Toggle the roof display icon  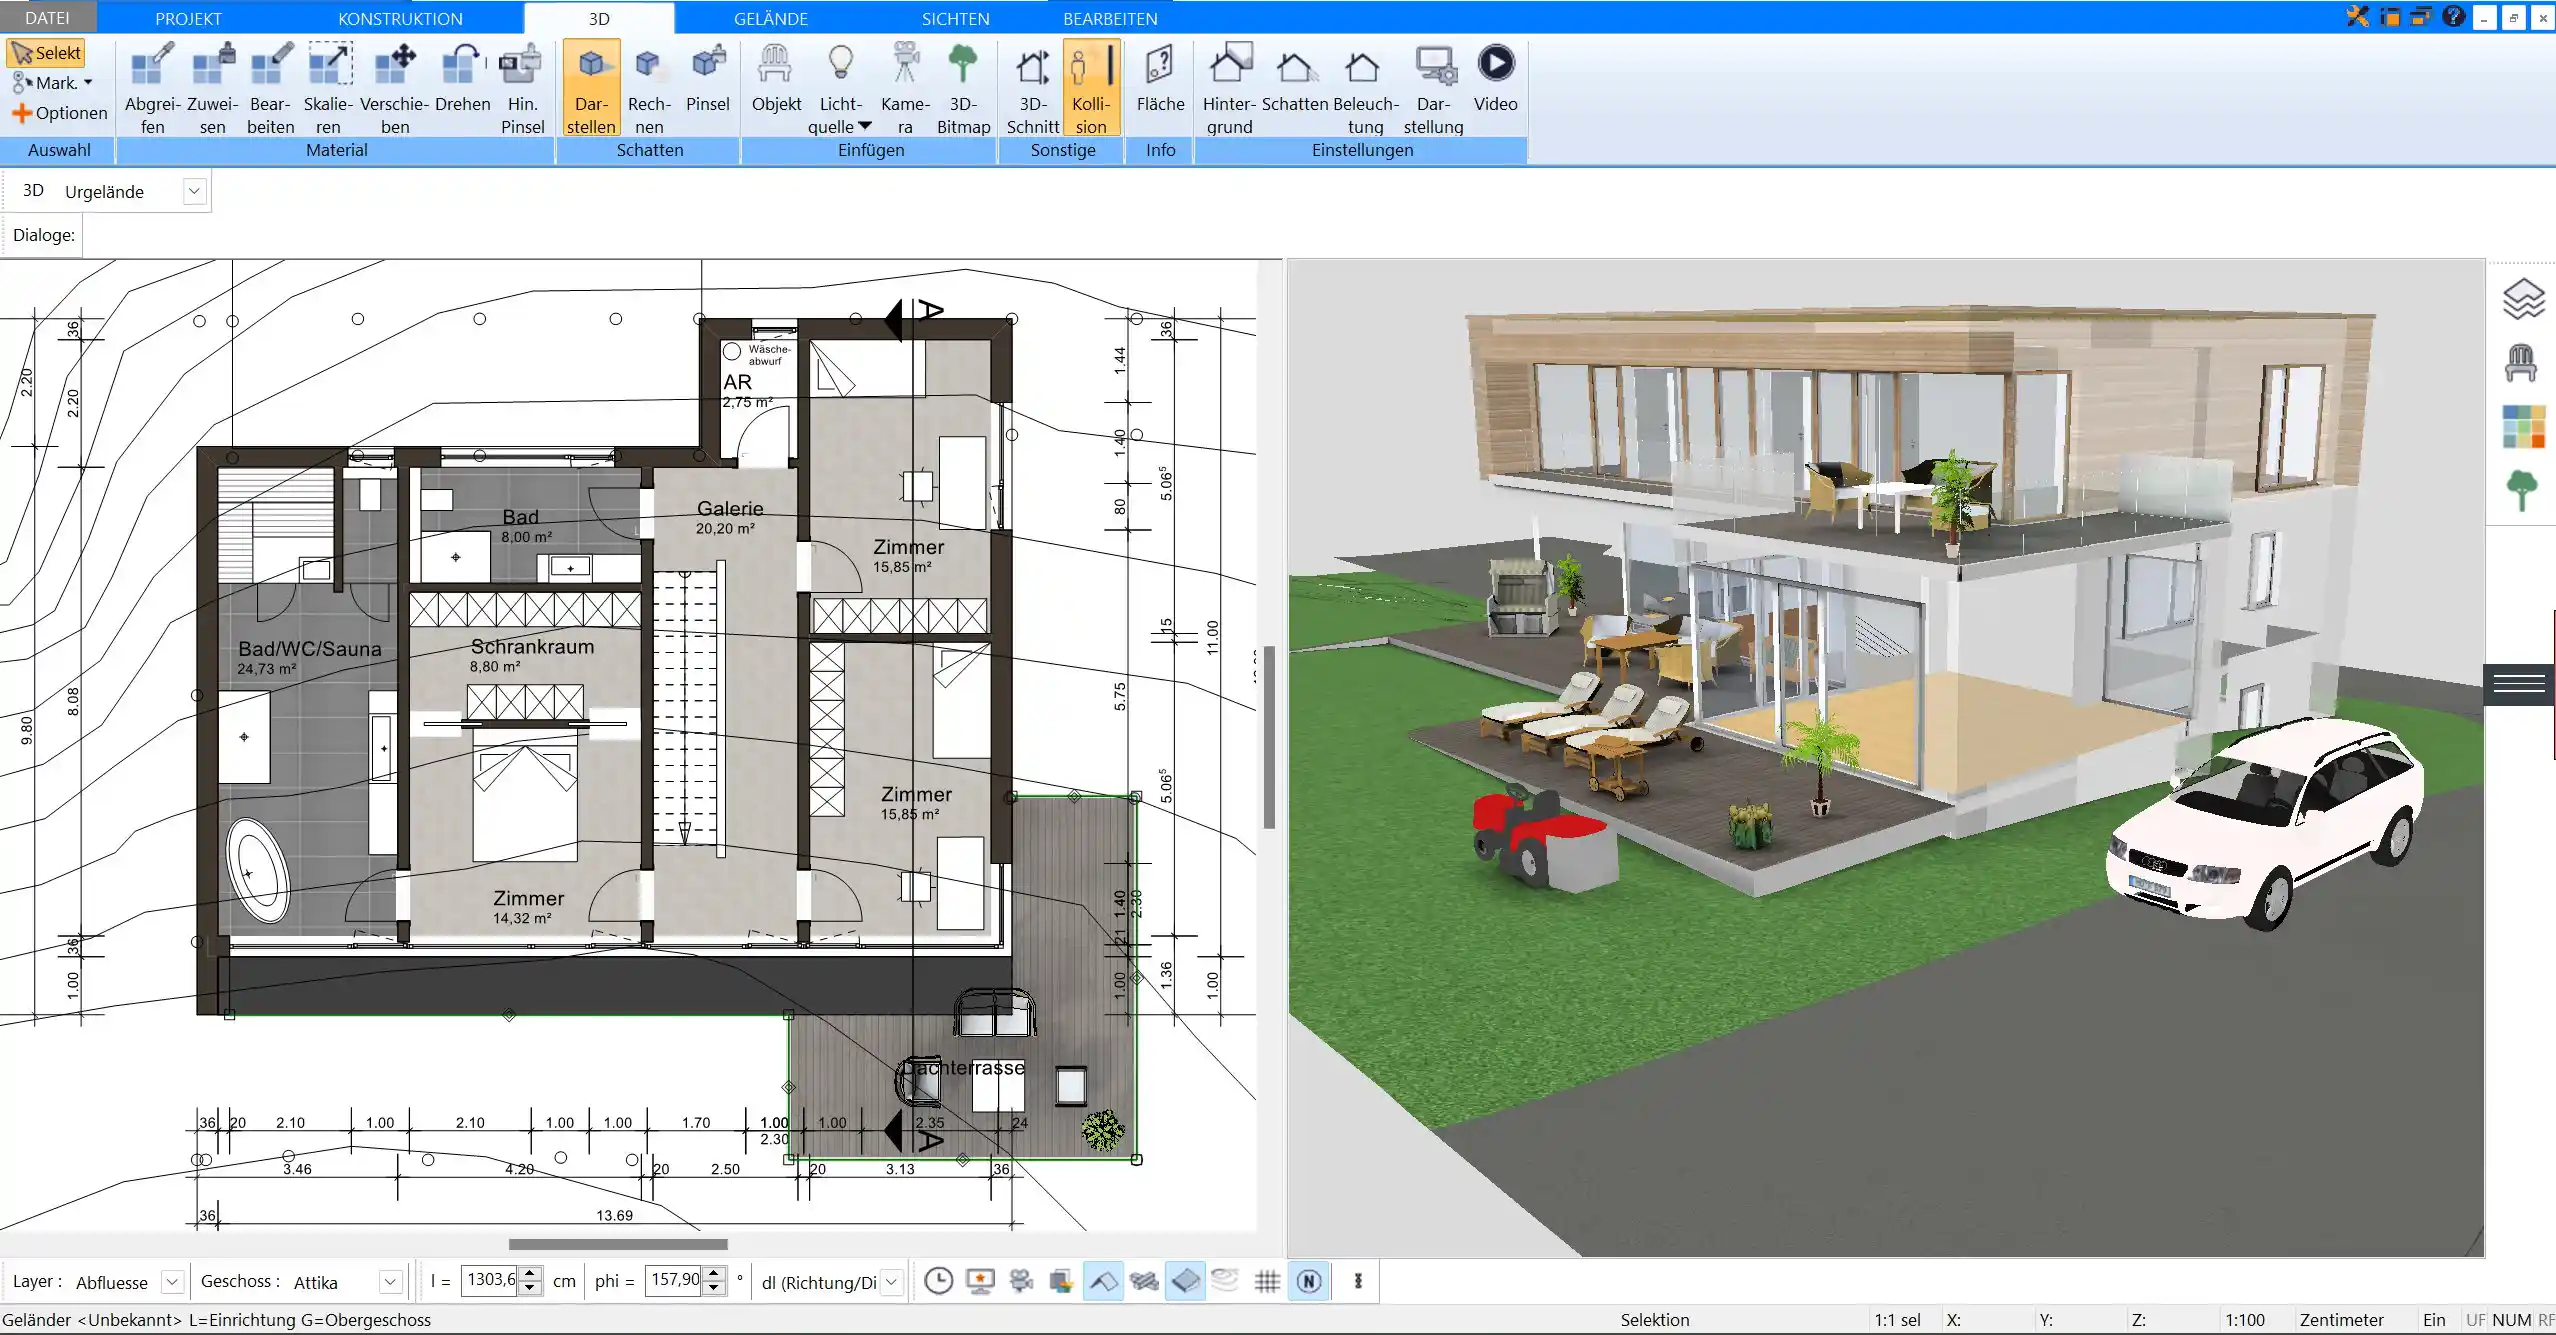click(x=1103, y=1281)
